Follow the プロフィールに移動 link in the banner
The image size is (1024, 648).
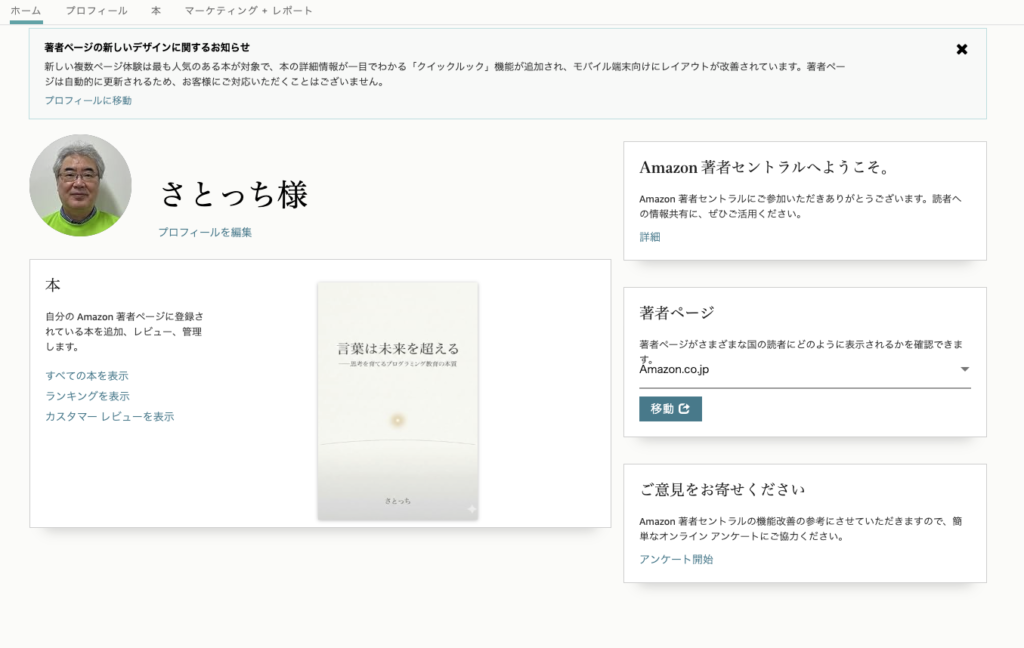coord(88,100)
